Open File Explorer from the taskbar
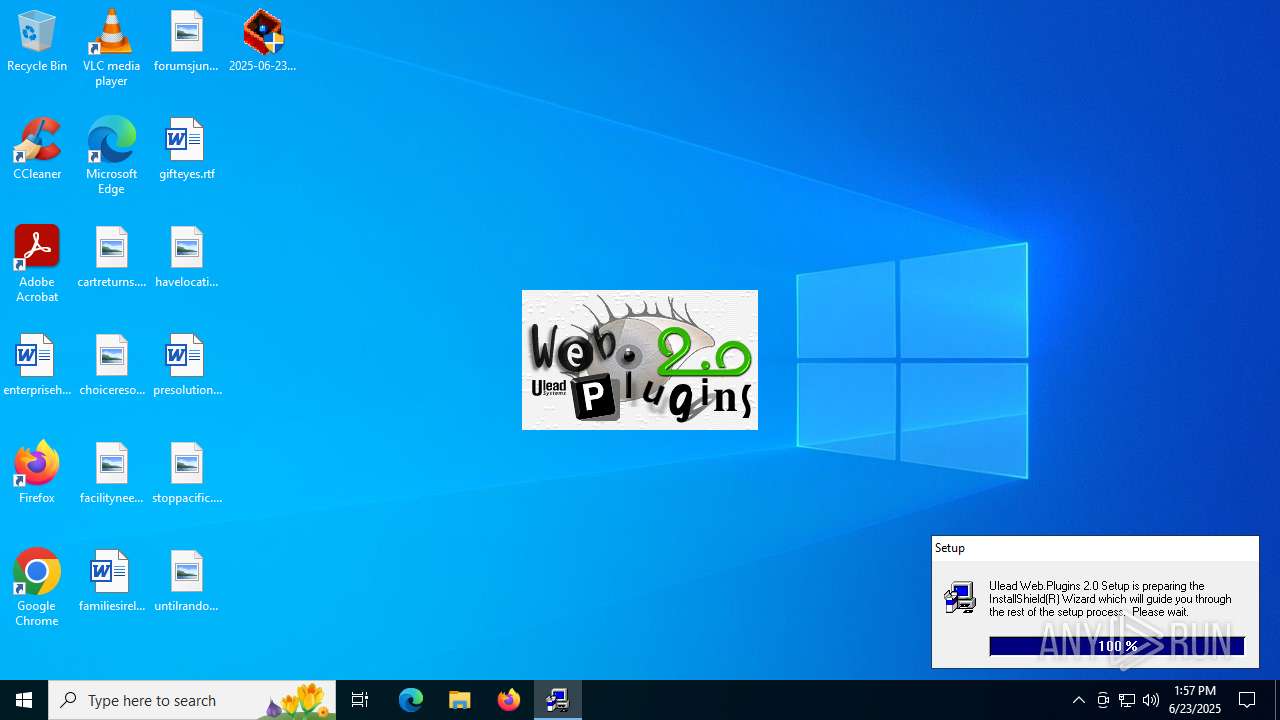Screen dimensions: 1280x720 coord(460,700)
